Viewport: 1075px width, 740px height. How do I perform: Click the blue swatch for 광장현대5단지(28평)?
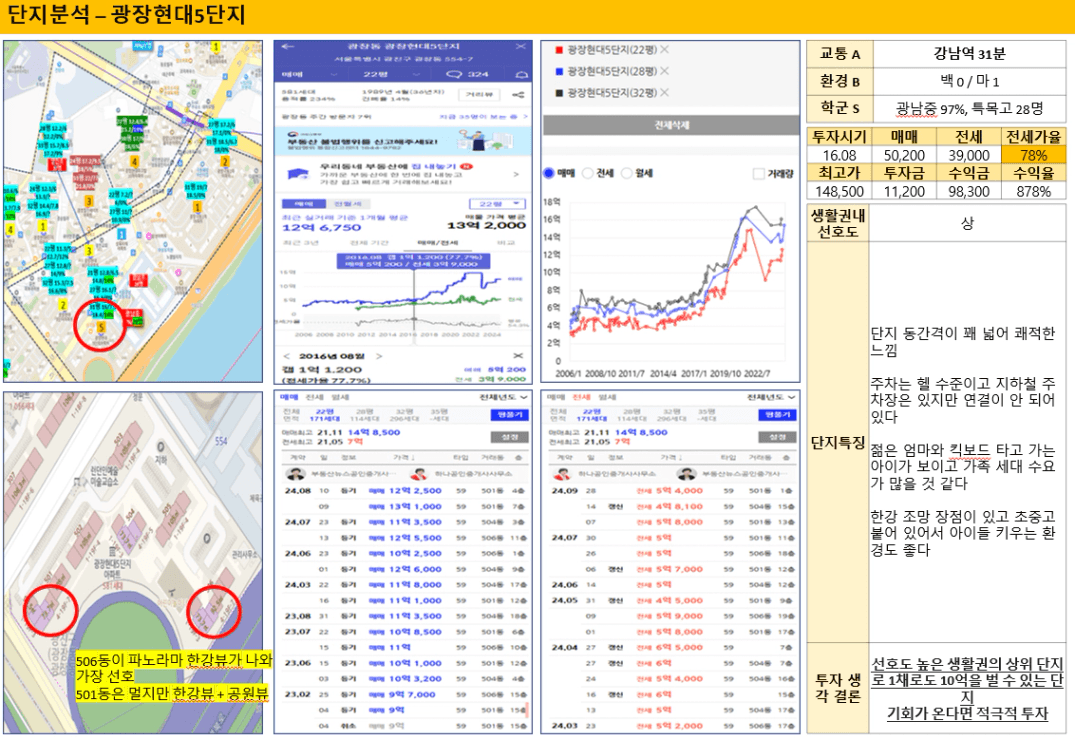pyautogui.click(x=559, y=71)
